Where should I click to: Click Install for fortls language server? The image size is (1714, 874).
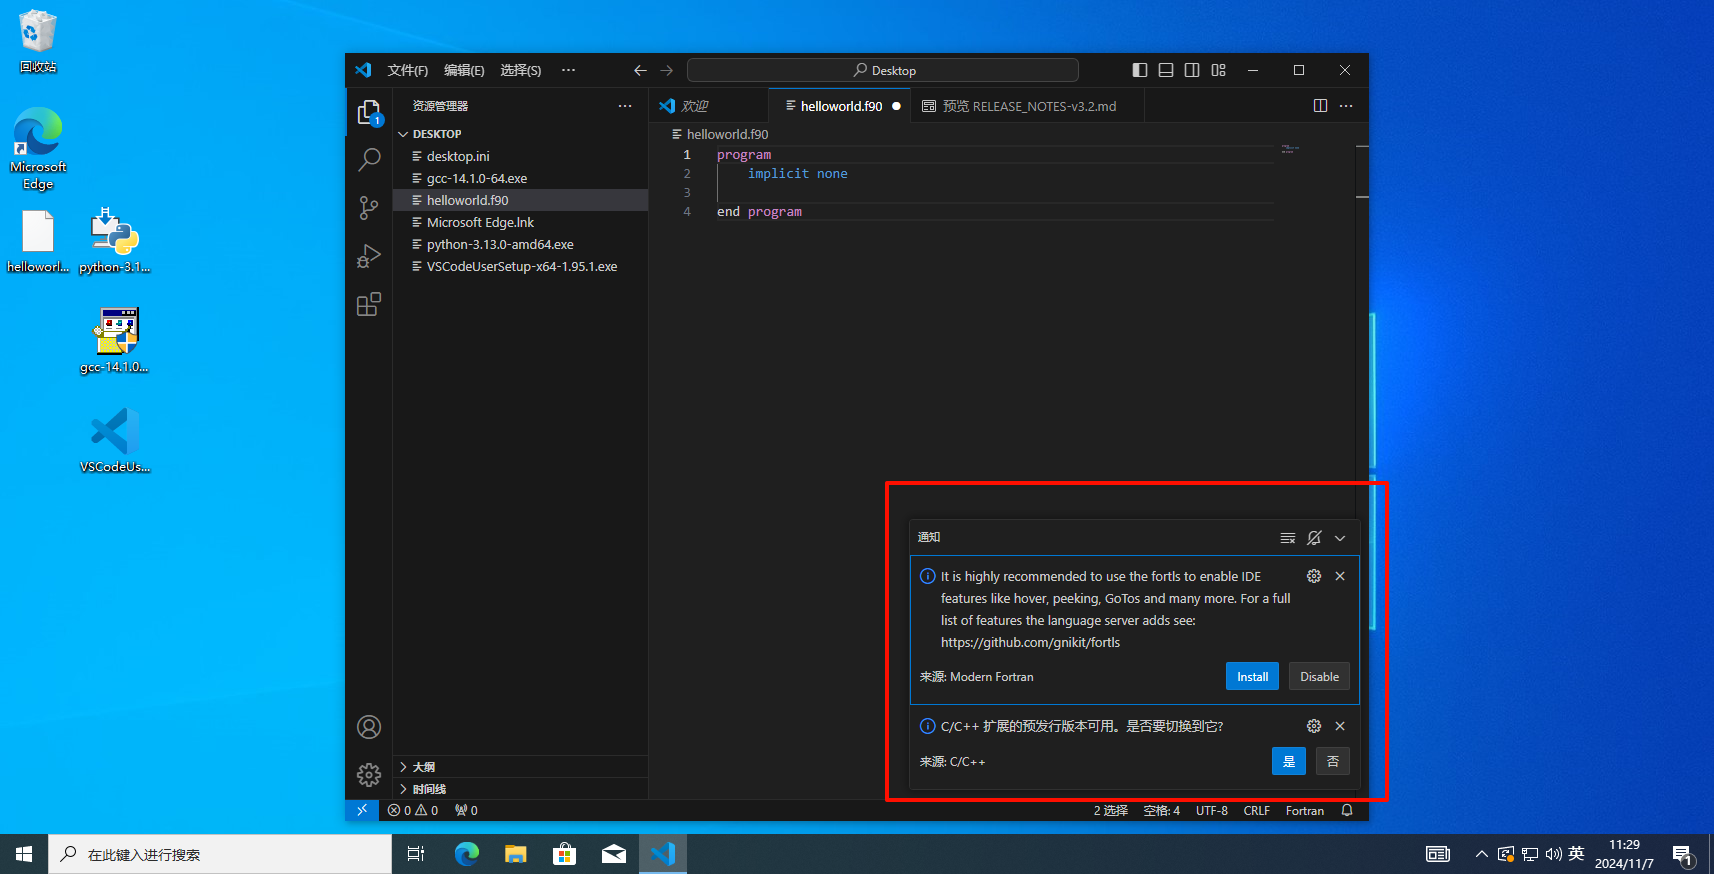1252,677
